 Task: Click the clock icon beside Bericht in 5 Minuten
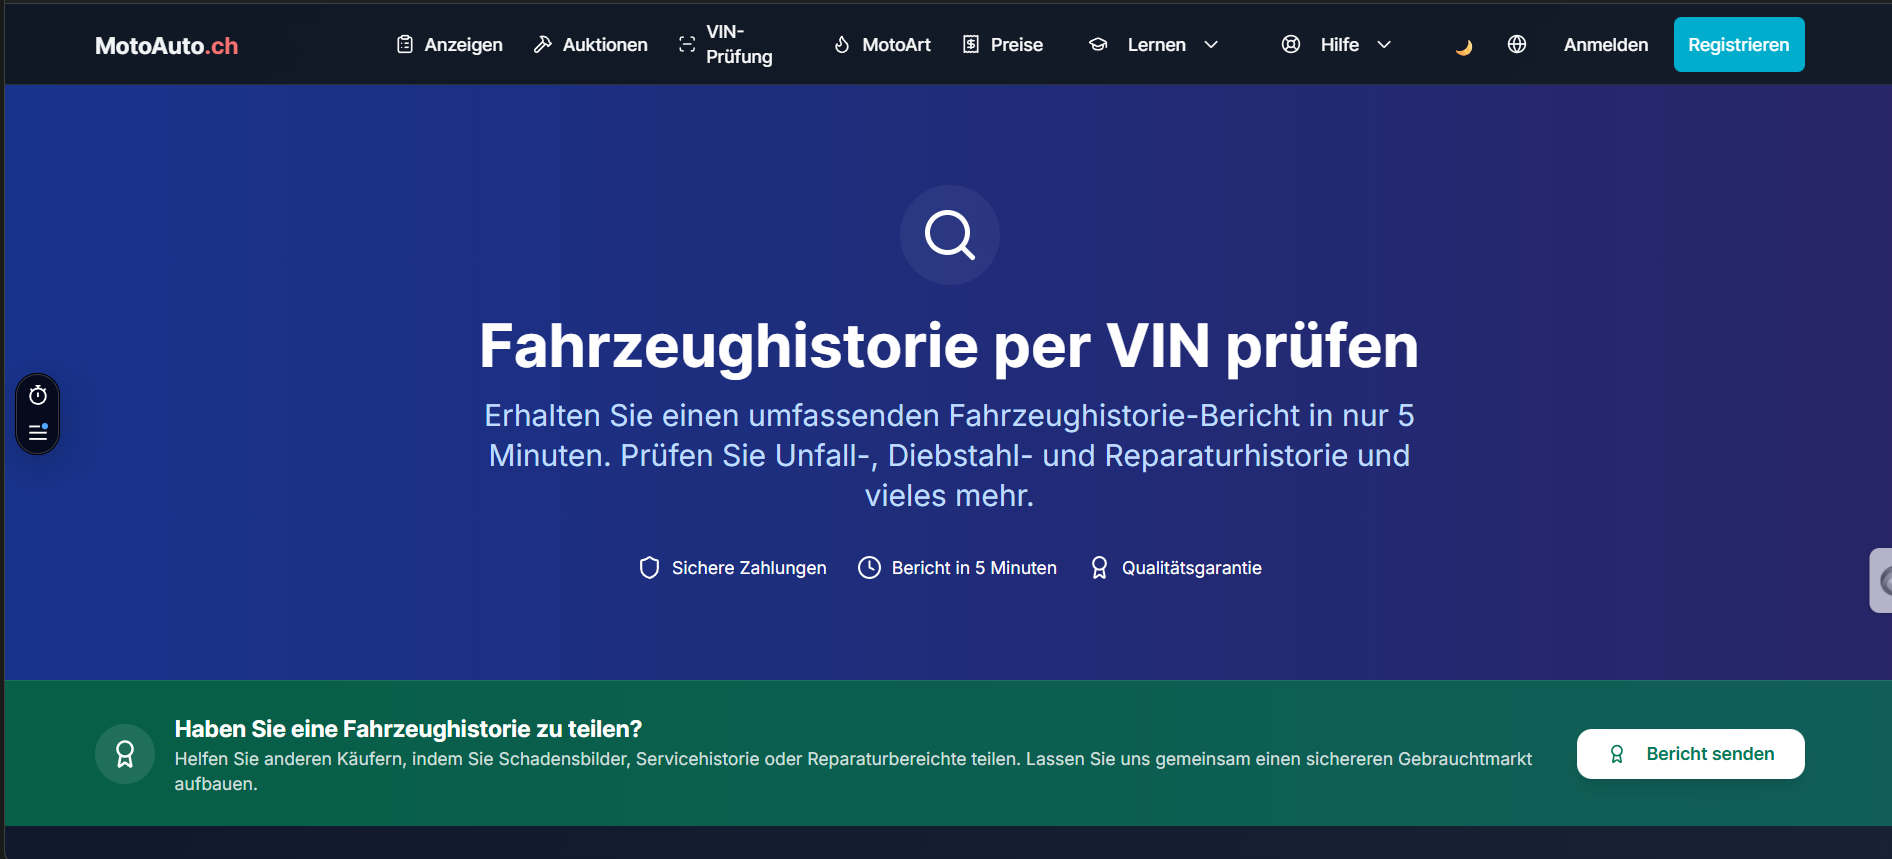click(869, 568)
